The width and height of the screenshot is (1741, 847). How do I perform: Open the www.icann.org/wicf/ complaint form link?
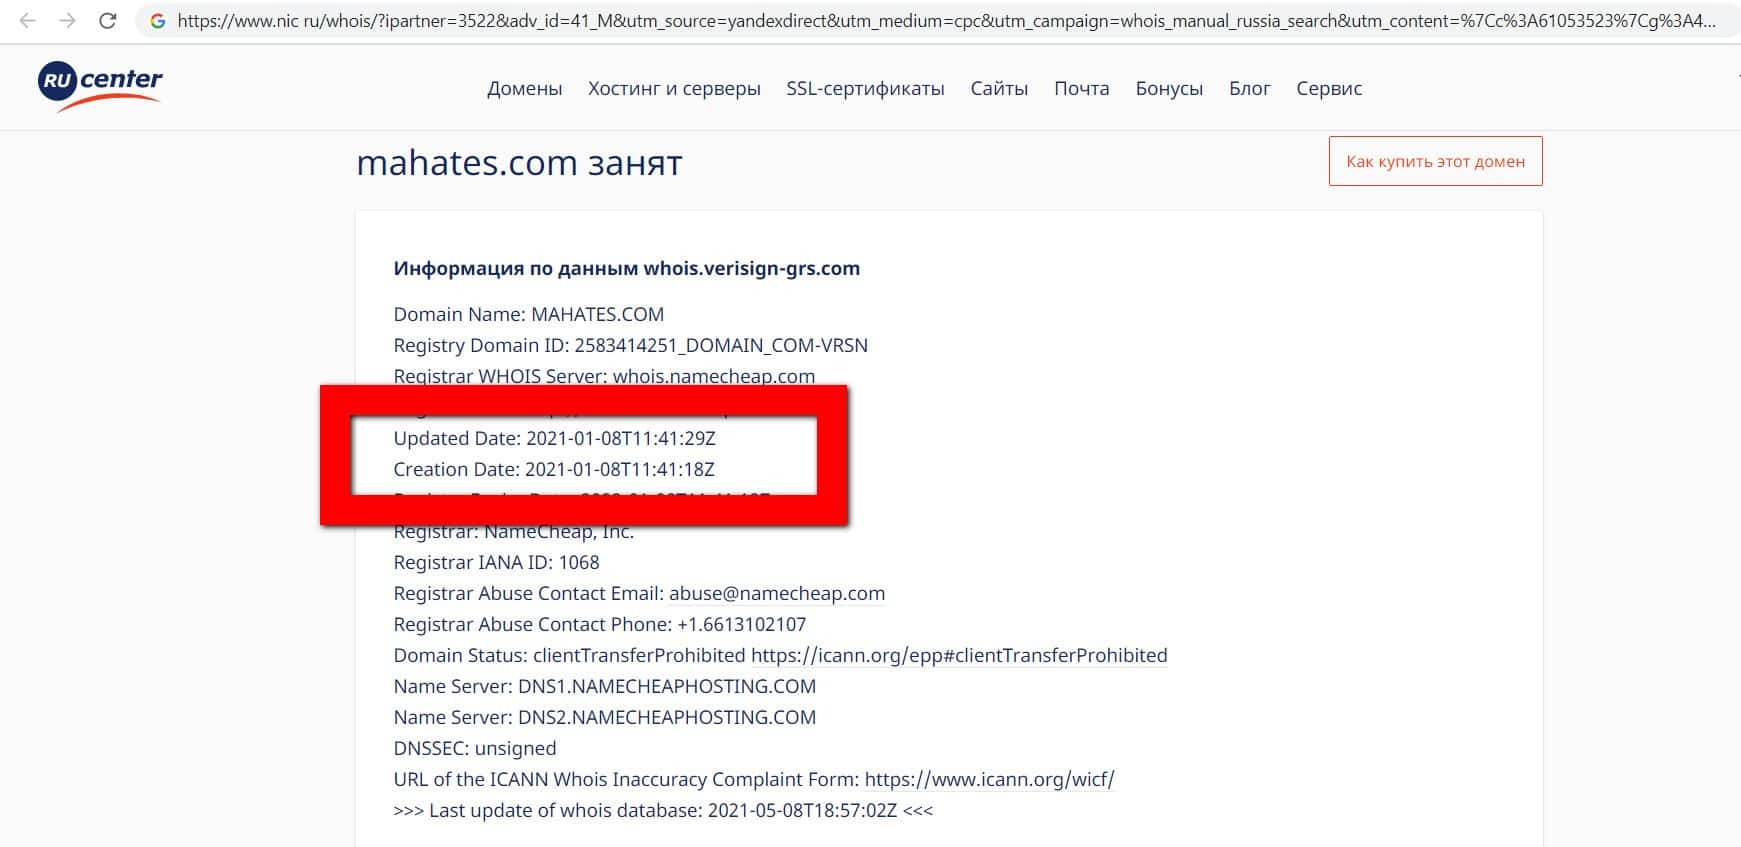[989, 779]
